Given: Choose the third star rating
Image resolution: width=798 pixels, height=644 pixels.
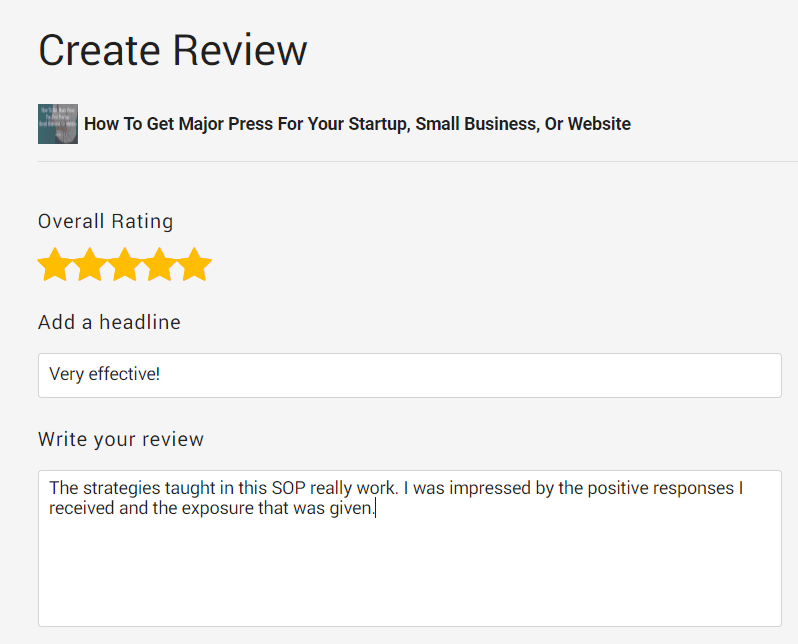Looking at the screenshot, I should [125, 264].
